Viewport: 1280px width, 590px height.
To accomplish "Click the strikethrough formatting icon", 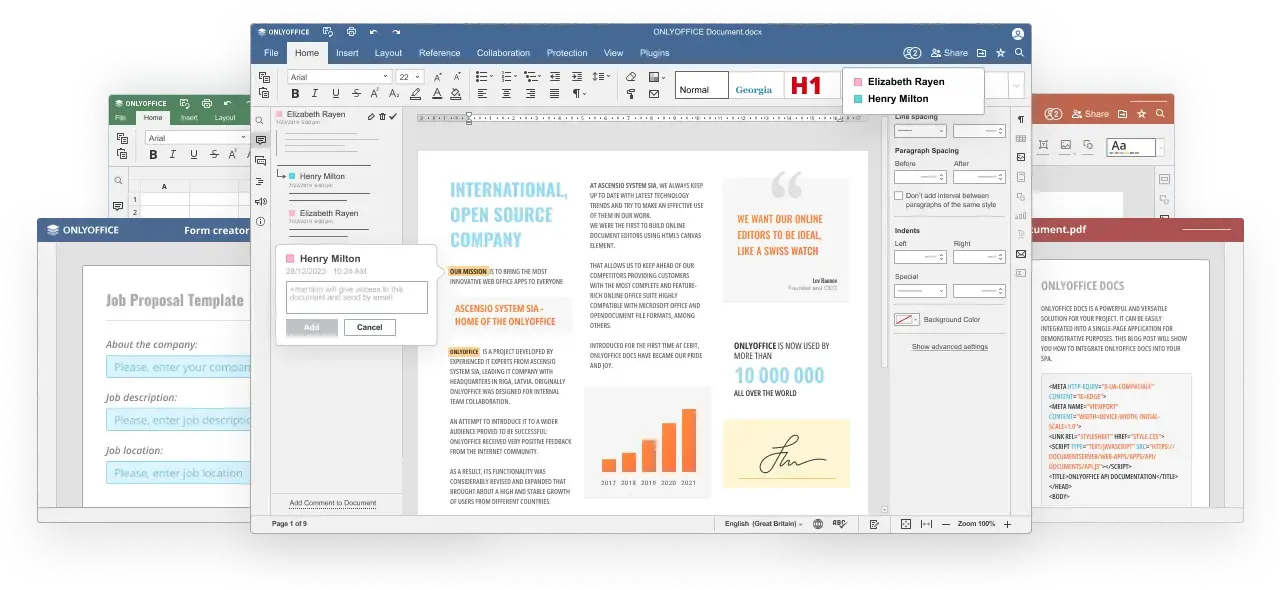I will (355, 94).
